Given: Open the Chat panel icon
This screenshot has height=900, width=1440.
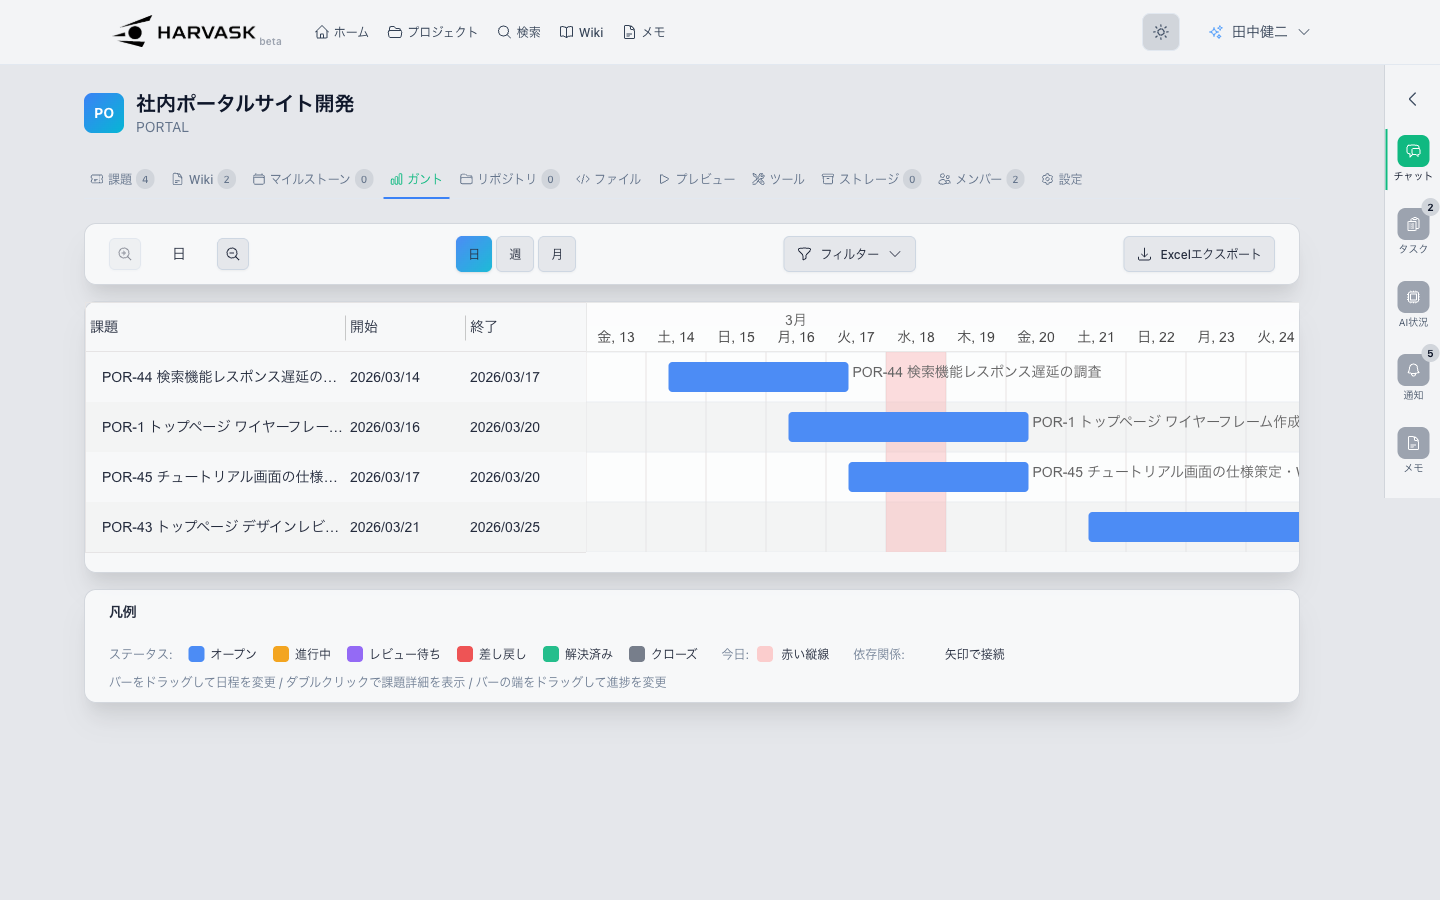Looking at the screenshot, I should tap(1412, 152).
